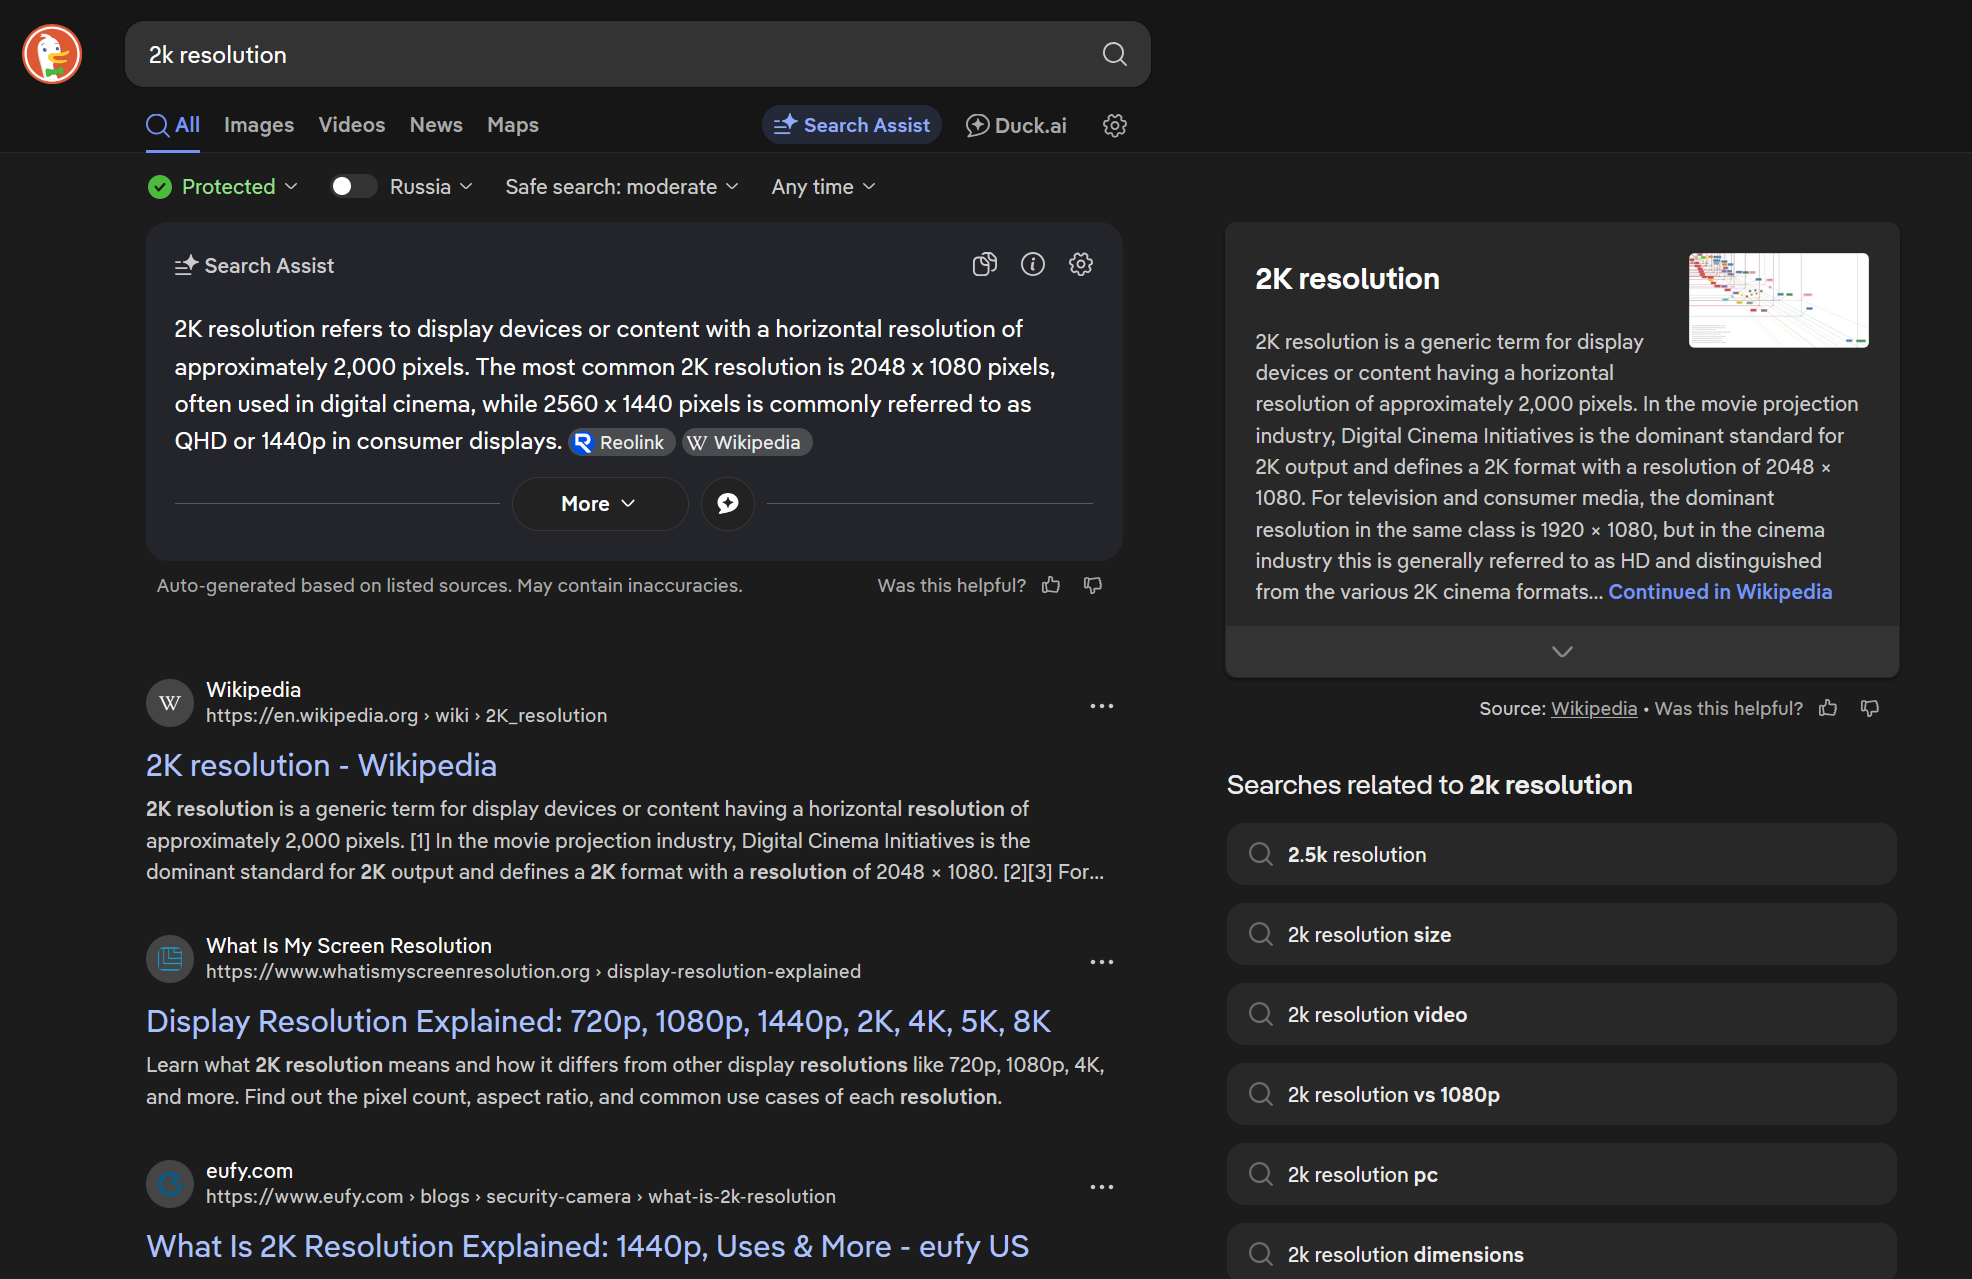Click the chat bubble follow-up icon

coord(727,503)
